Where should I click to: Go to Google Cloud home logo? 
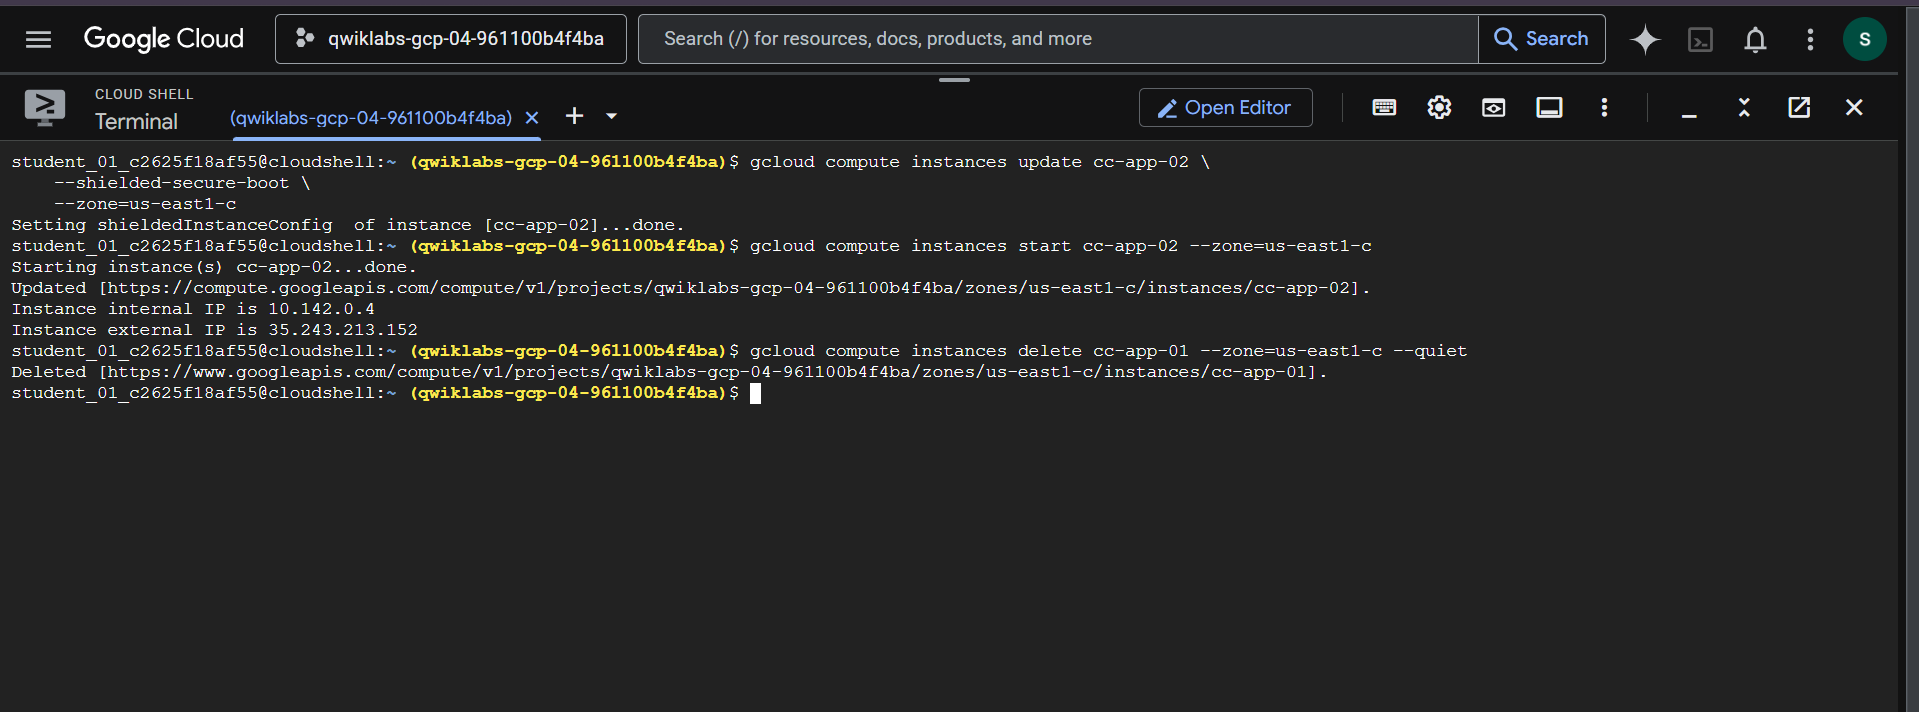click(163, 39)
